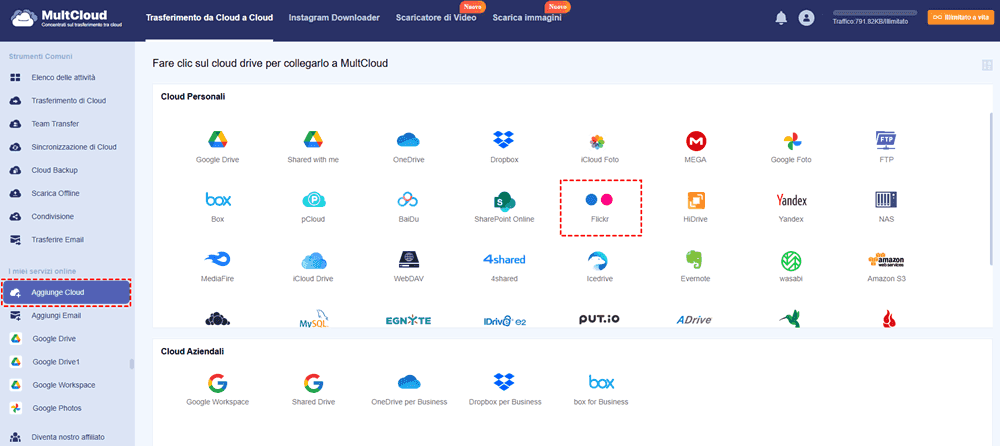Choose OneDrive per Business
Image resolution: width=1000 pixels, height=446 pixels.
click(x=409, y=382)
